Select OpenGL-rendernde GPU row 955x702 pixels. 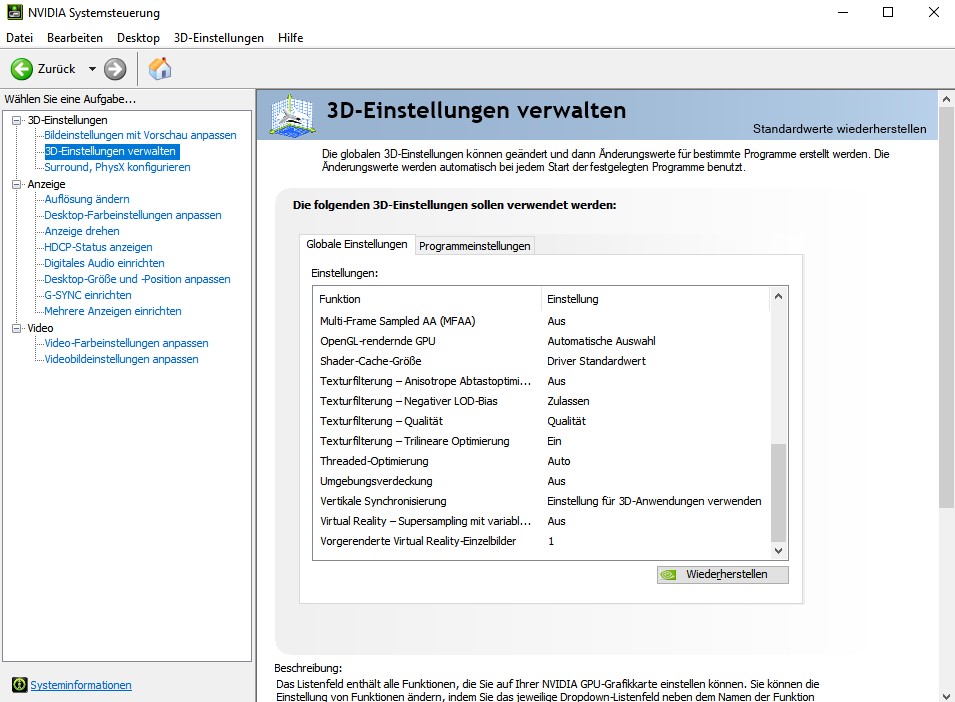tap(541, 341)
